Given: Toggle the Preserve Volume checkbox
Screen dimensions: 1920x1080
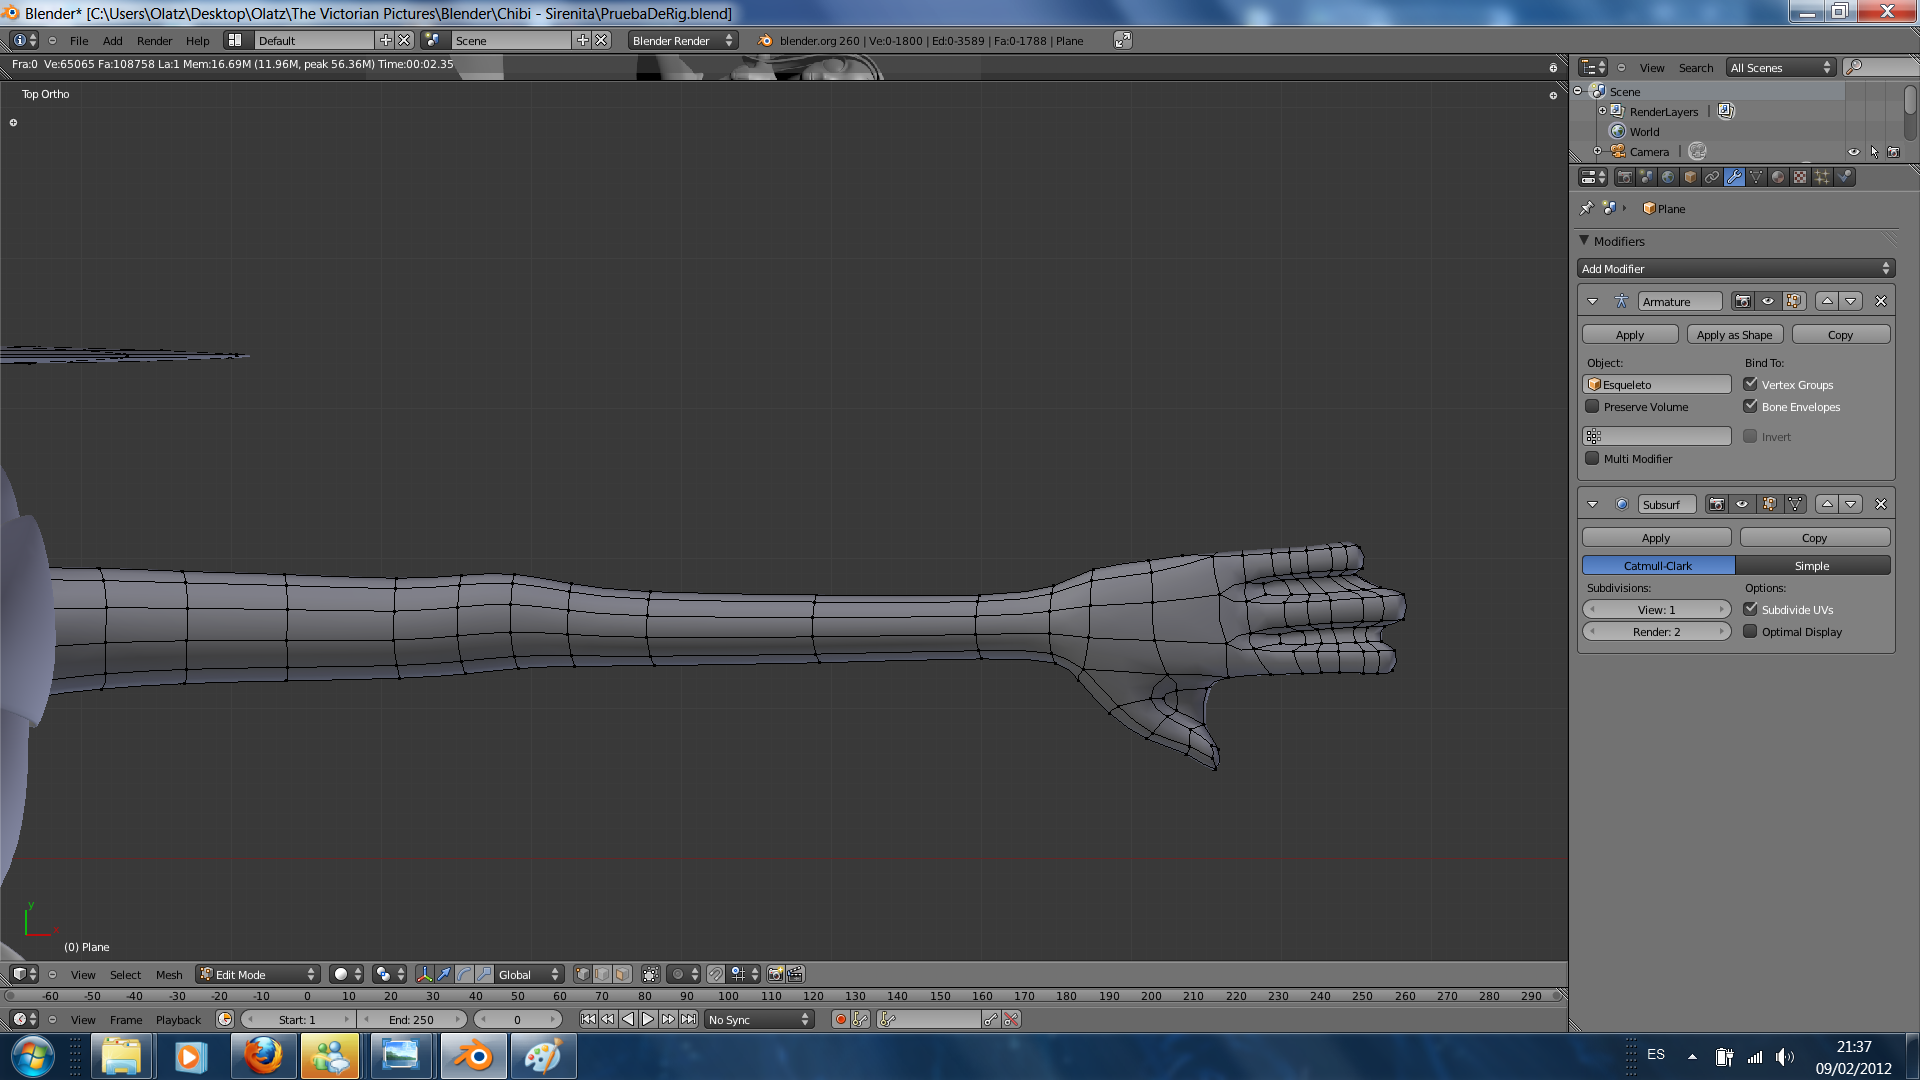Looking at the screenshot, I should coord(1592,407).
